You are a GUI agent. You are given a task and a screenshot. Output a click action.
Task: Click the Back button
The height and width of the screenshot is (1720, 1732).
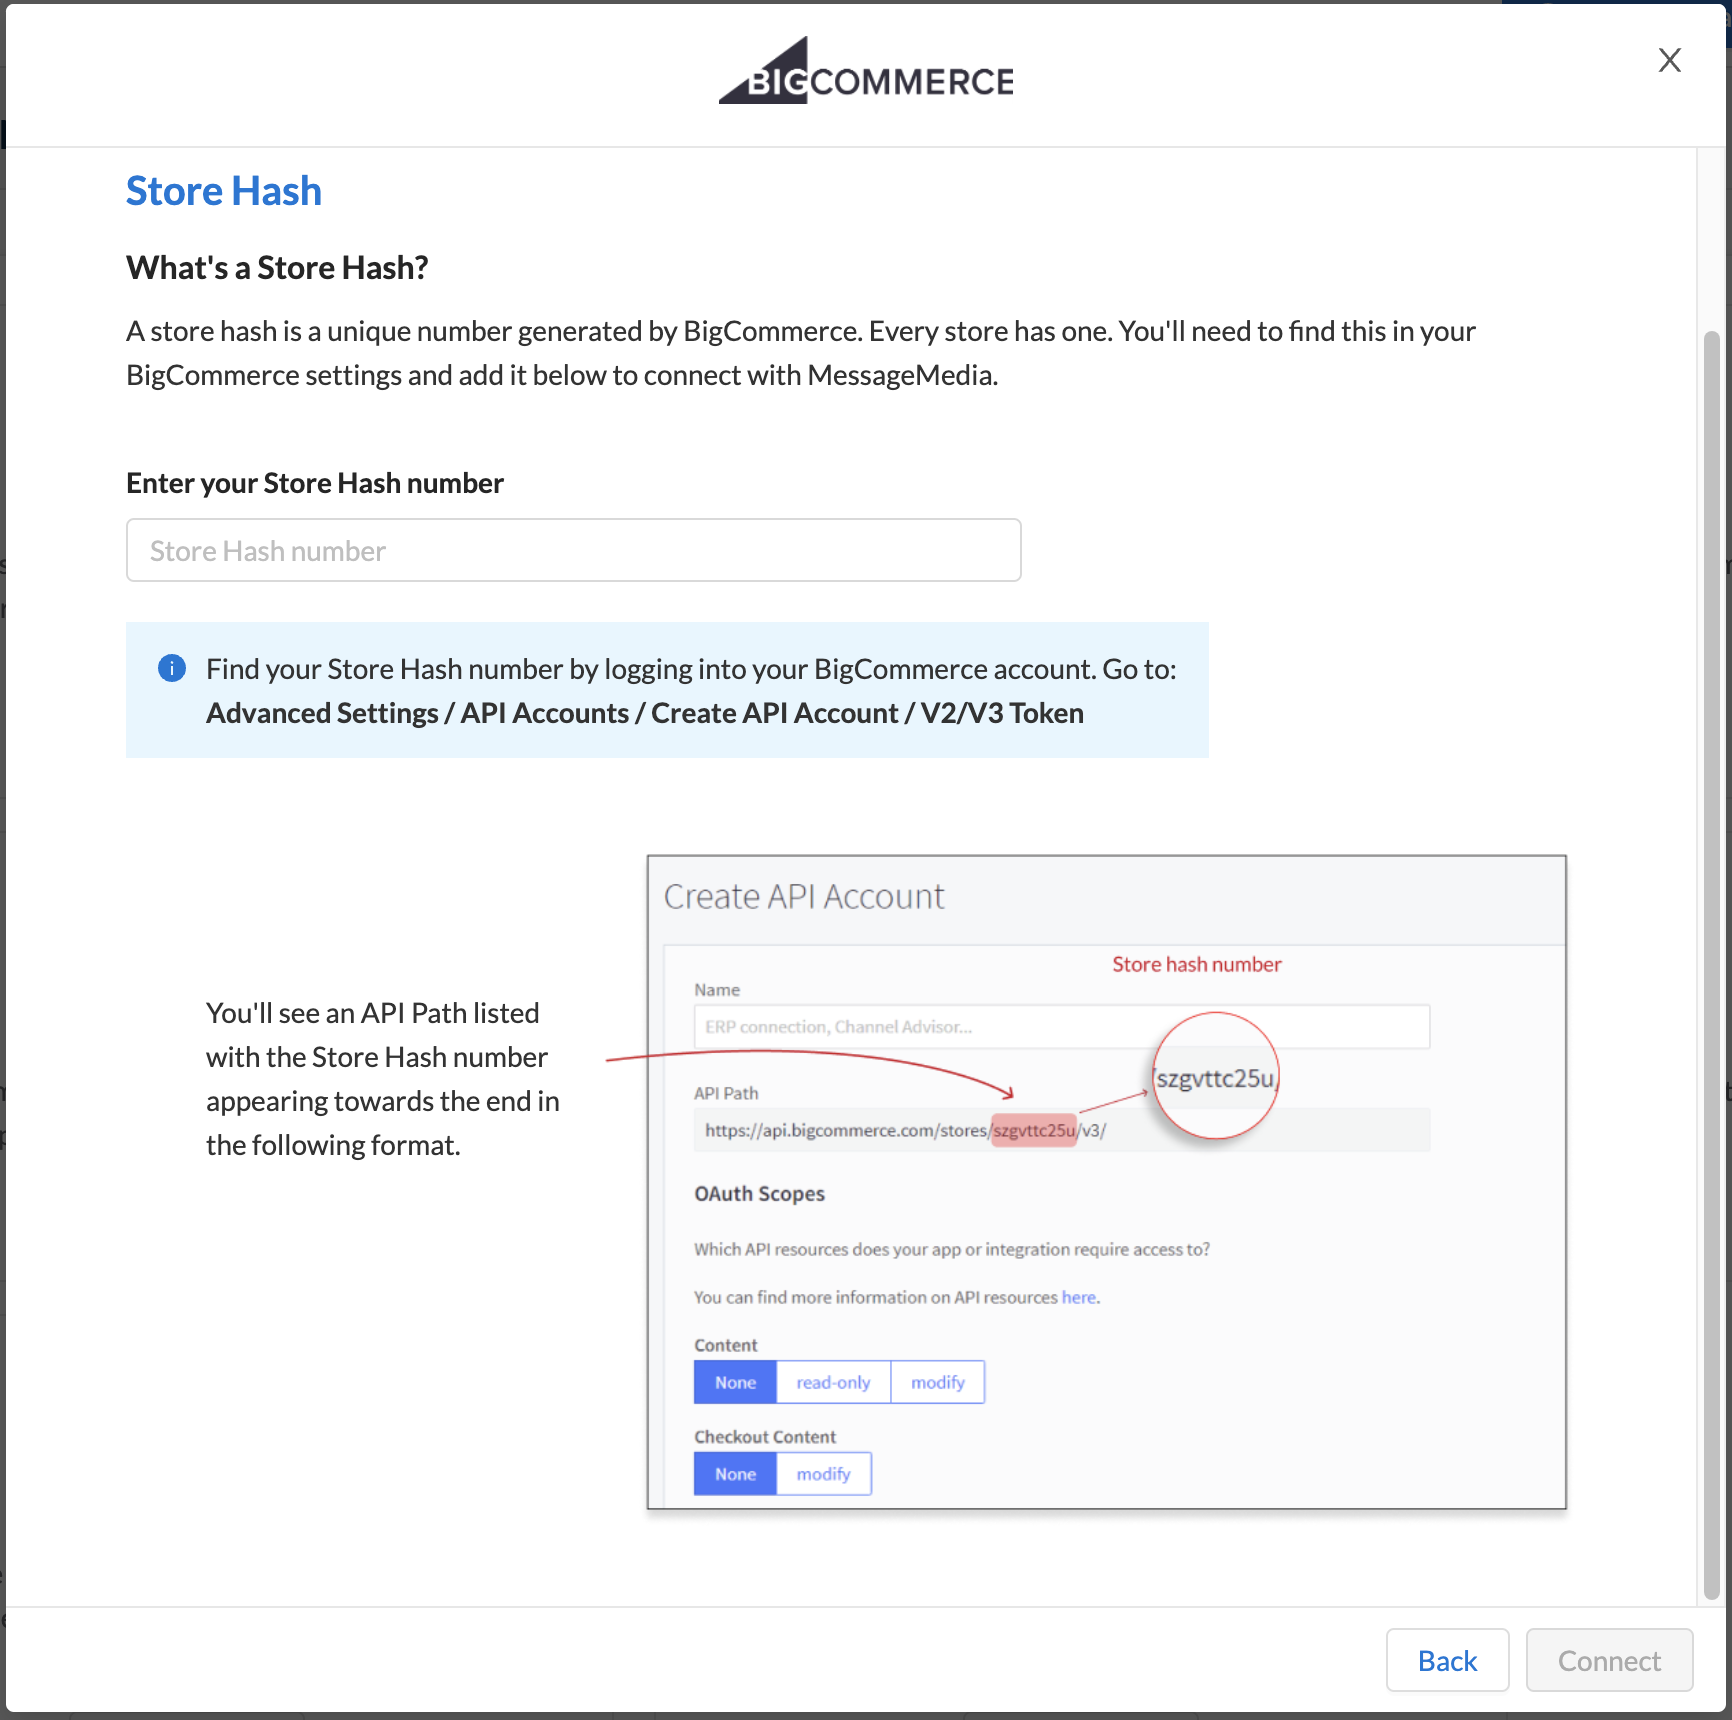[1447, 1660]
